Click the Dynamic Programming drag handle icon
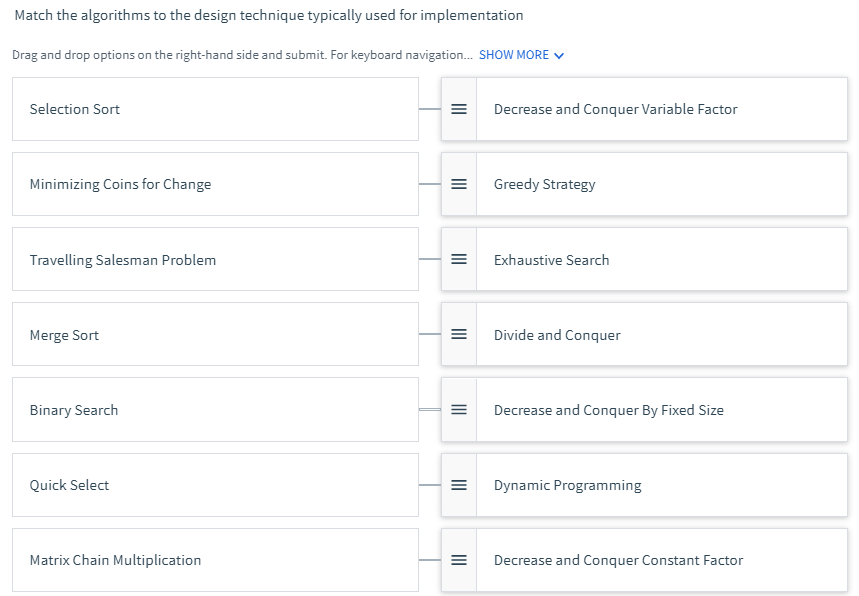The image size is (859, 596). pyautogui.click(x=459, y=485)
